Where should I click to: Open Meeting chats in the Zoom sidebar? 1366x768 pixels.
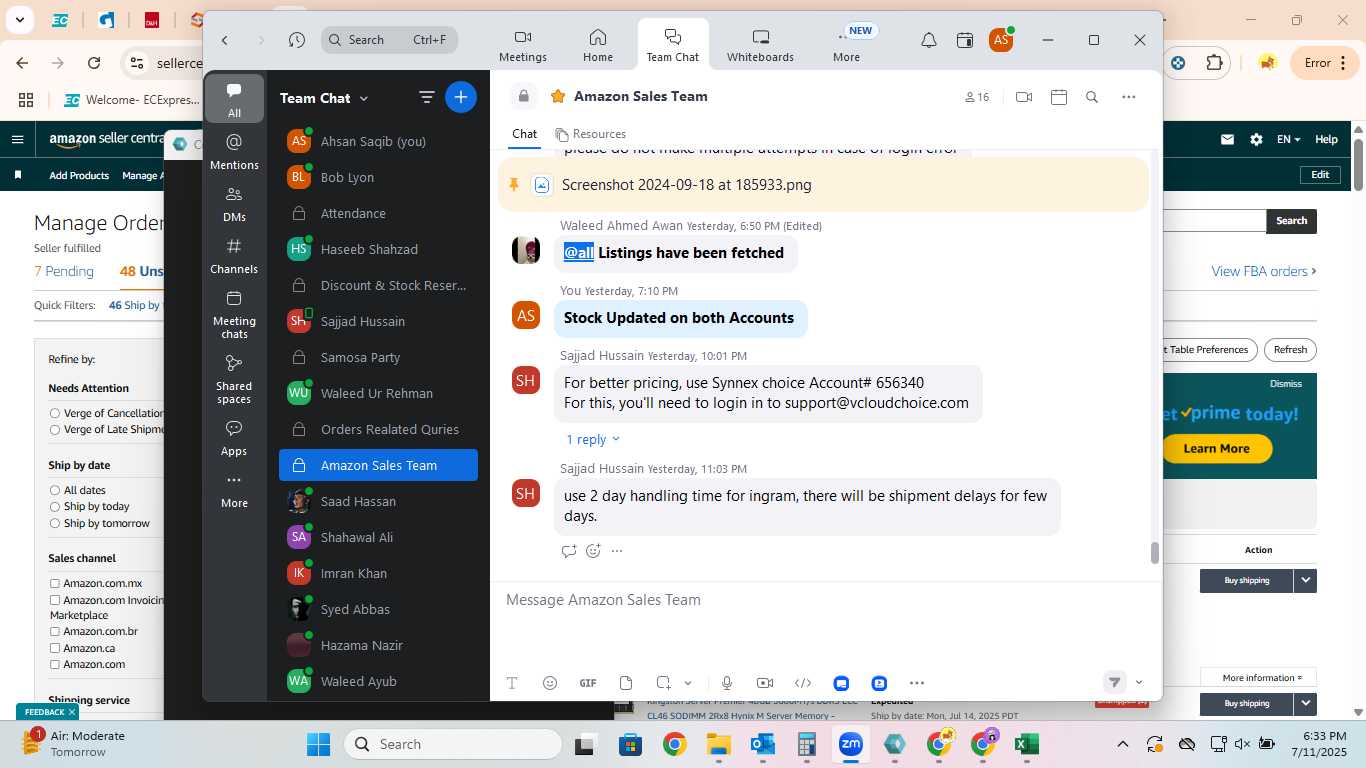click(234, 314)
